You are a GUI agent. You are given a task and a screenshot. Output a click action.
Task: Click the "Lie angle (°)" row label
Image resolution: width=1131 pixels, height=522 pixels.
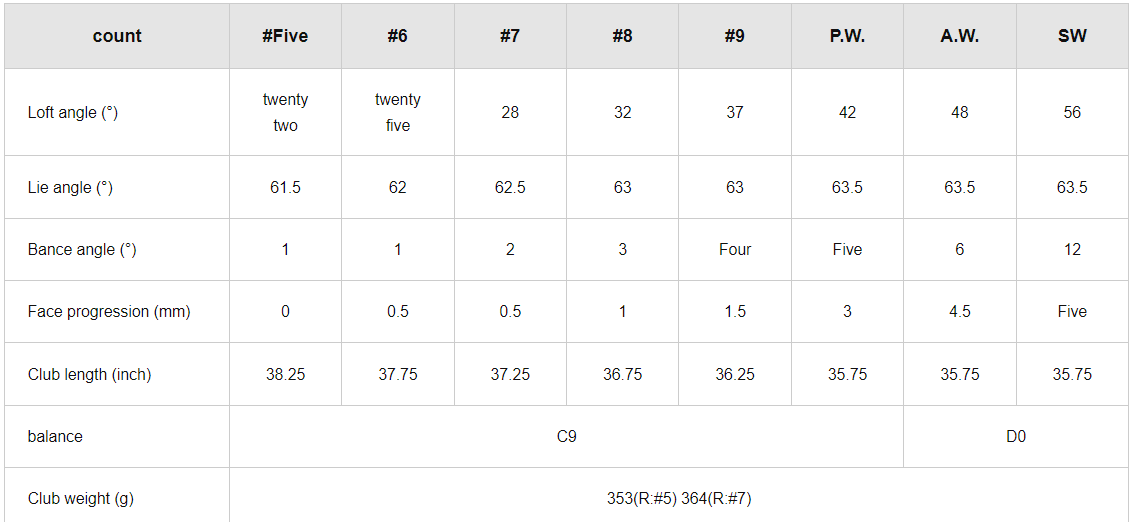(x=70, y=188)
